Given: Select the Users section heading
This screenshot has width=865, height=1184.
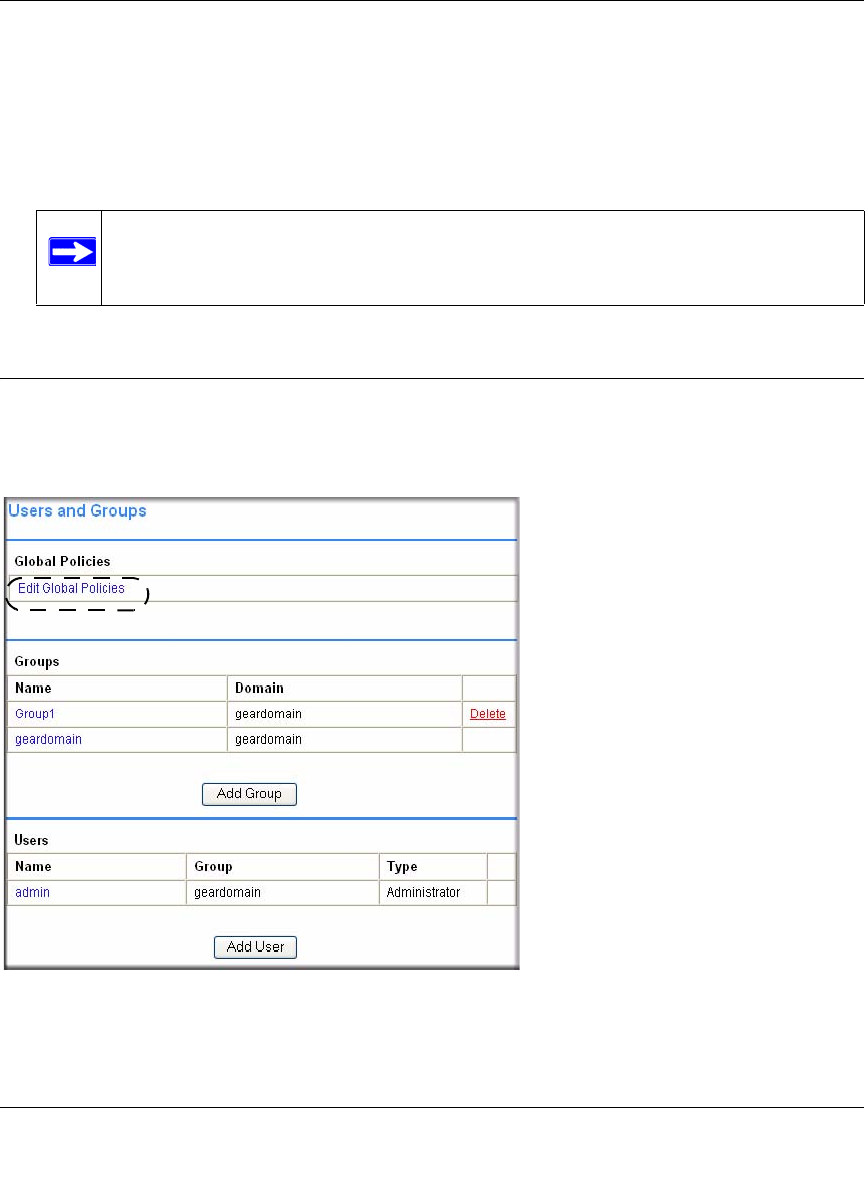Looking at the screenshot, I should click(31, 840).
